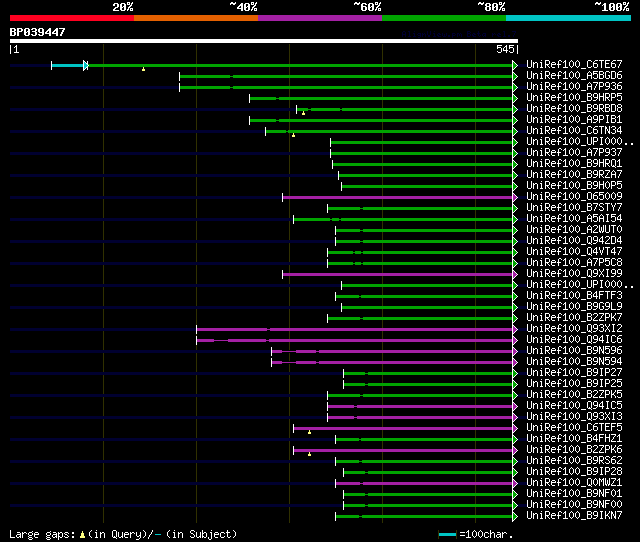This screenshot has width=640, height=542.
Task: Click the query end position label 545
Action: click(x=505, y=49)
